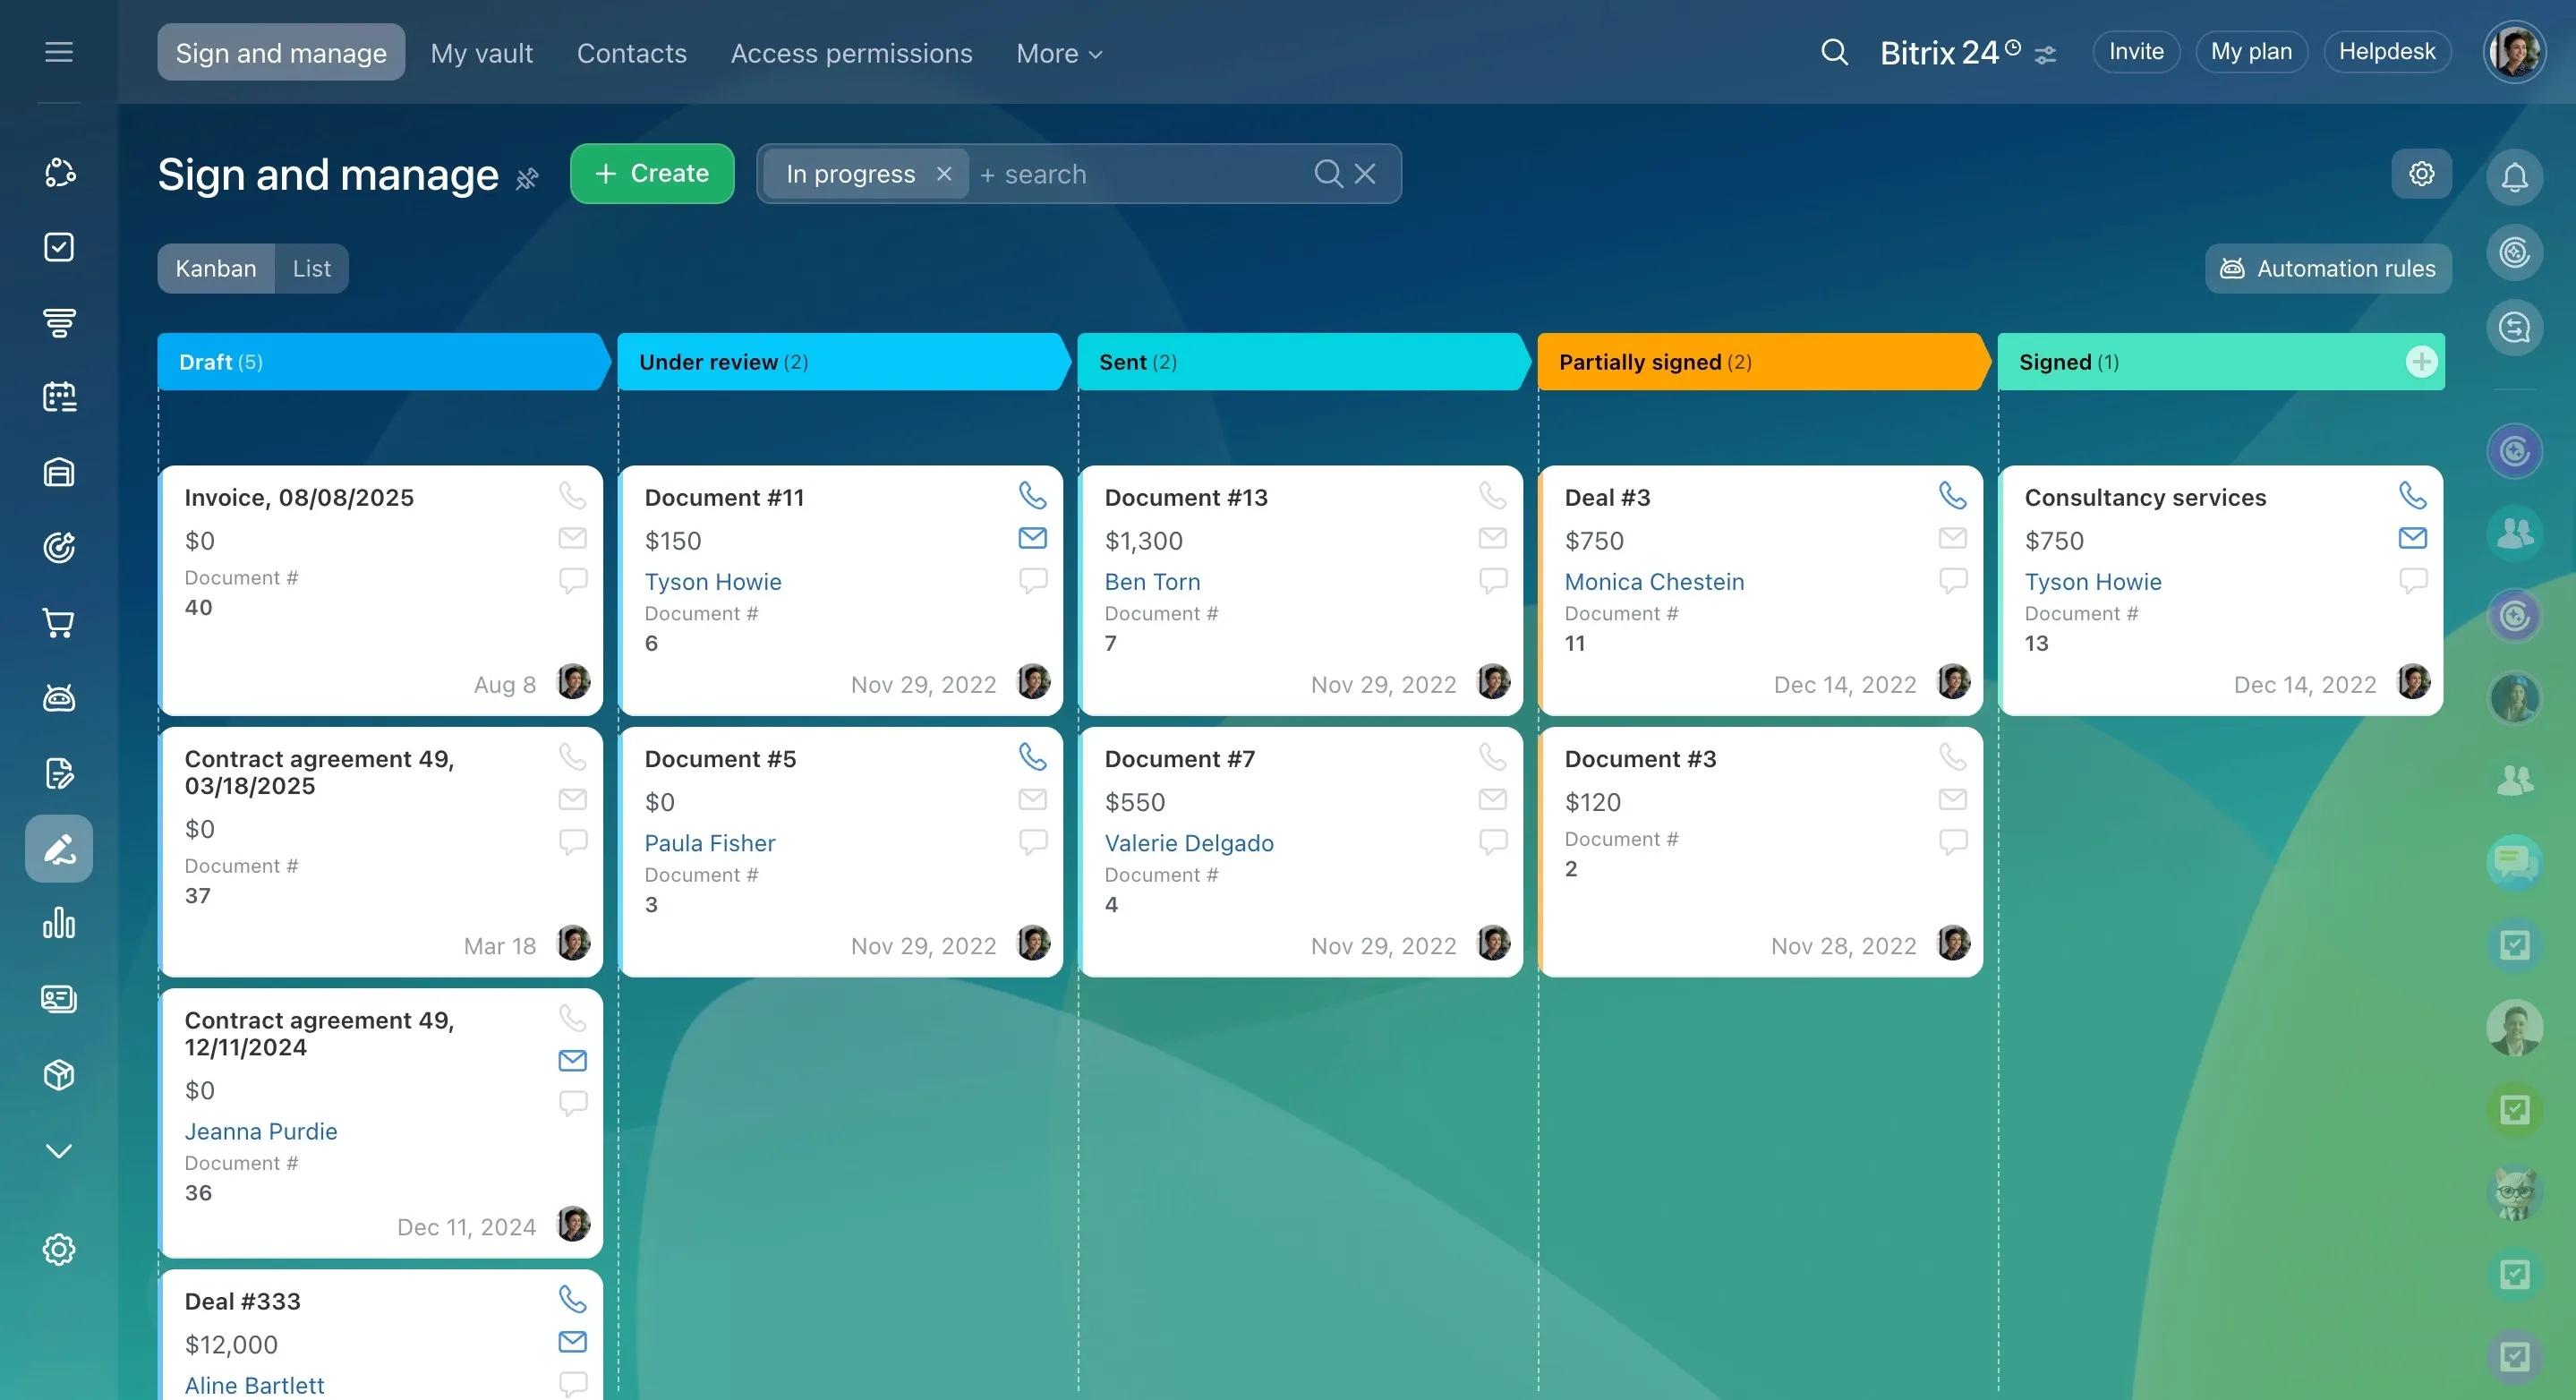Open the notifications bell on the right
2576x1400 pixels.
click(2514, 177)
